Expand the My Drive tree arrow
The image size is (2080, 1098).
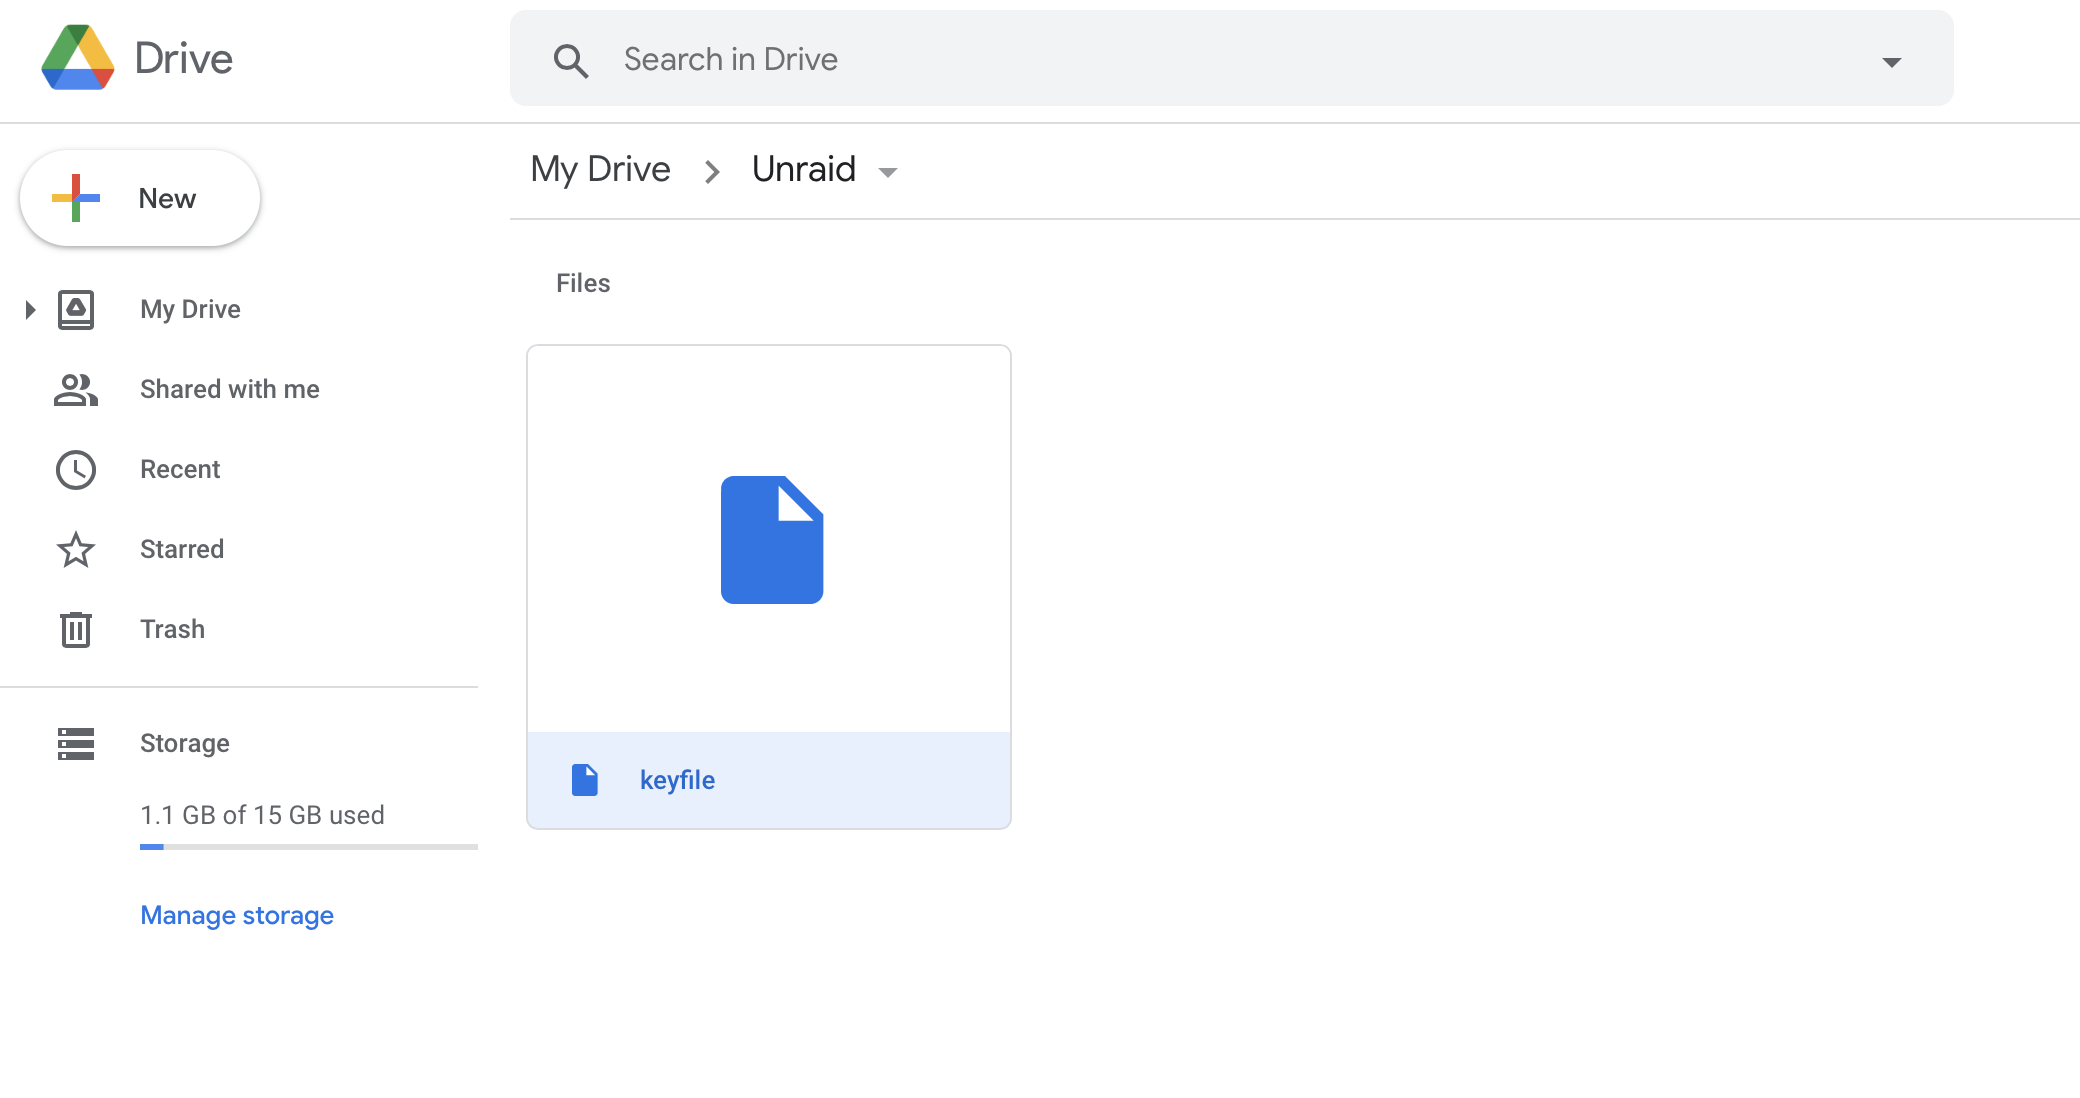[30, 310]
